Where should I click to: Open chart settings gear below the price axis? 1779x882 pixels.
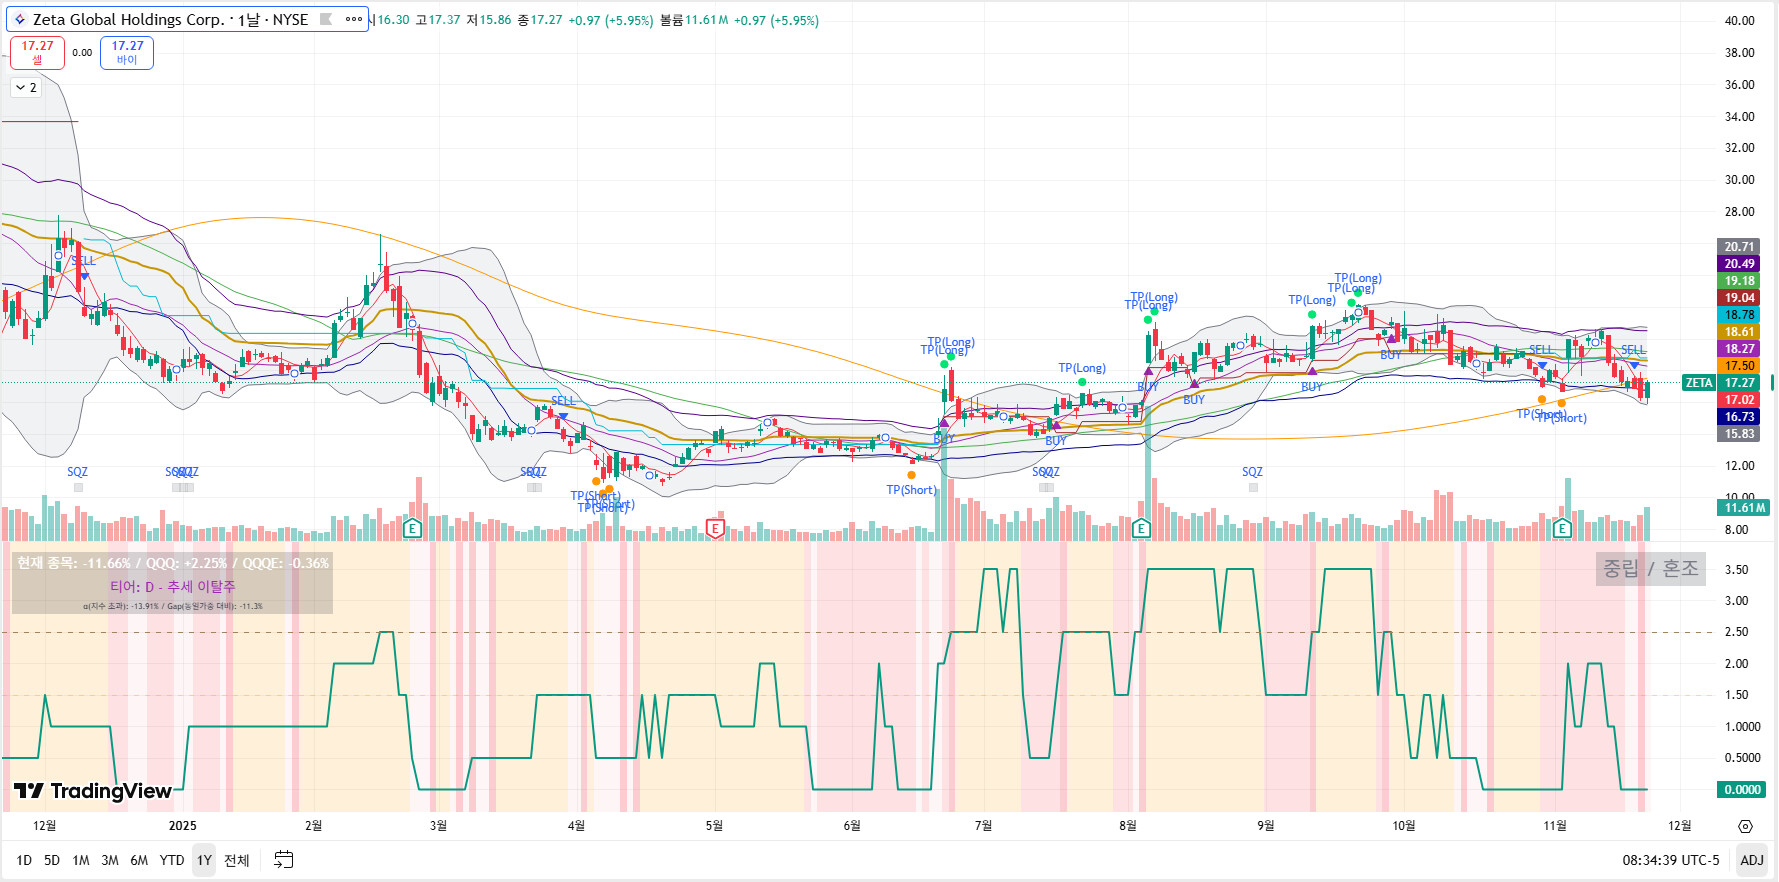(x=1745, y=826)
